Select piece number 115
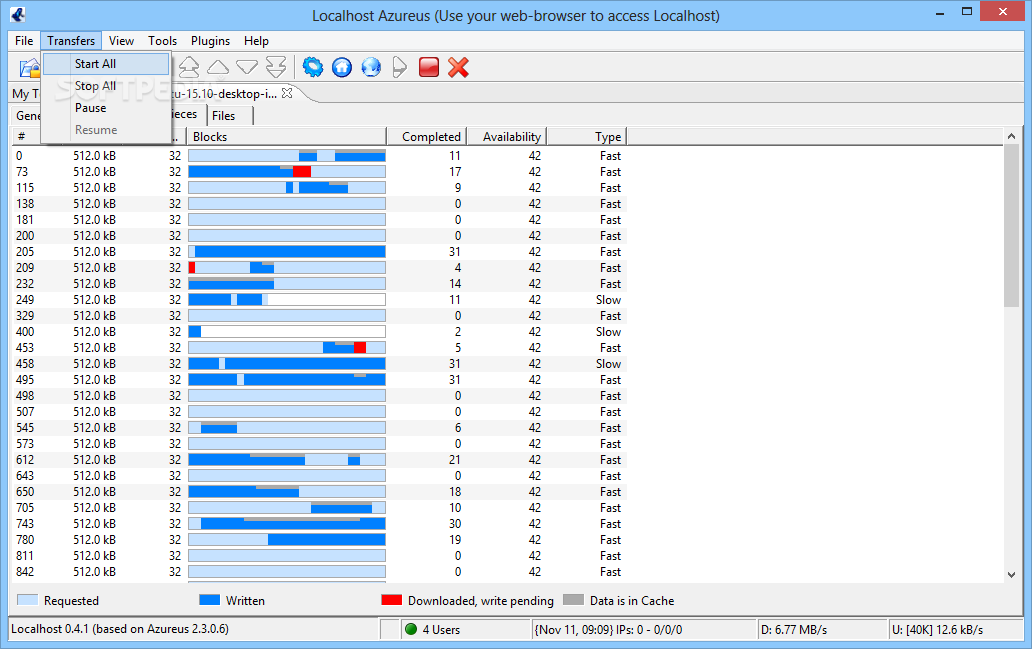Viewport: 1032px width, 649px height. click(x=25, y=188)
